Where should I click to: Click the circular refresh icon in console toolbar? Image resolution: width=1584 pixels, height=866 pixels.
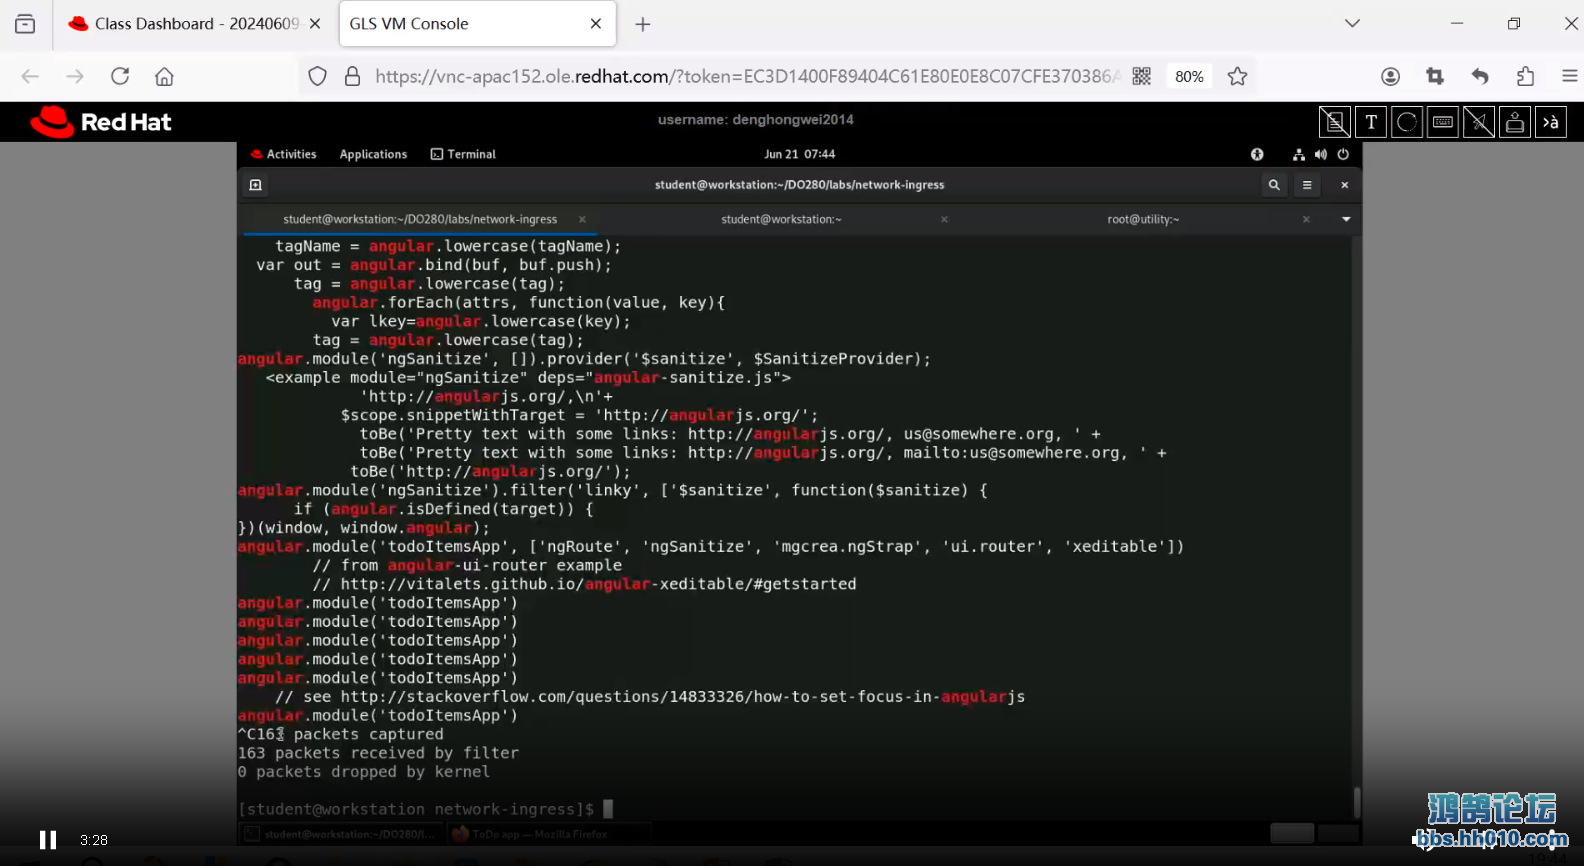tap(1407, 122)
